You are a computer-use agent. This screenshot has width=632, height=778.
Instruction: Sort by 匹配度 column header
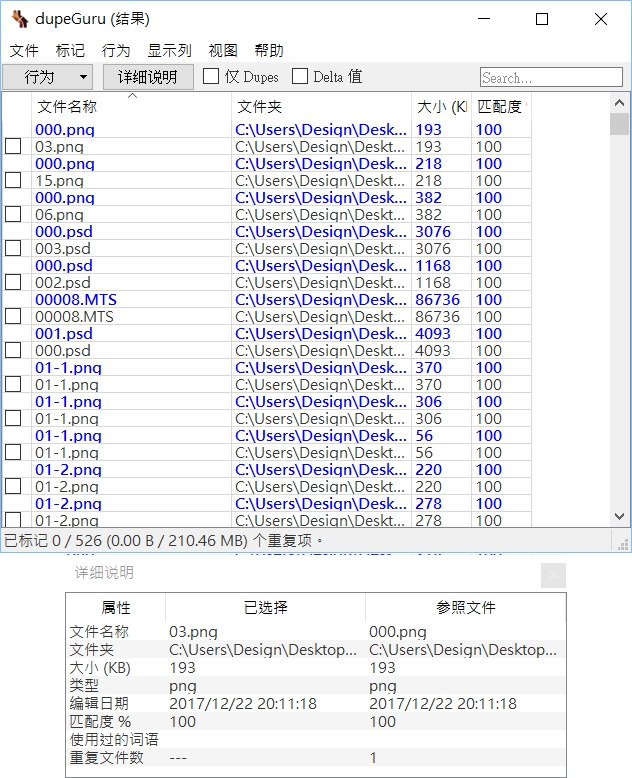[501, 106]
